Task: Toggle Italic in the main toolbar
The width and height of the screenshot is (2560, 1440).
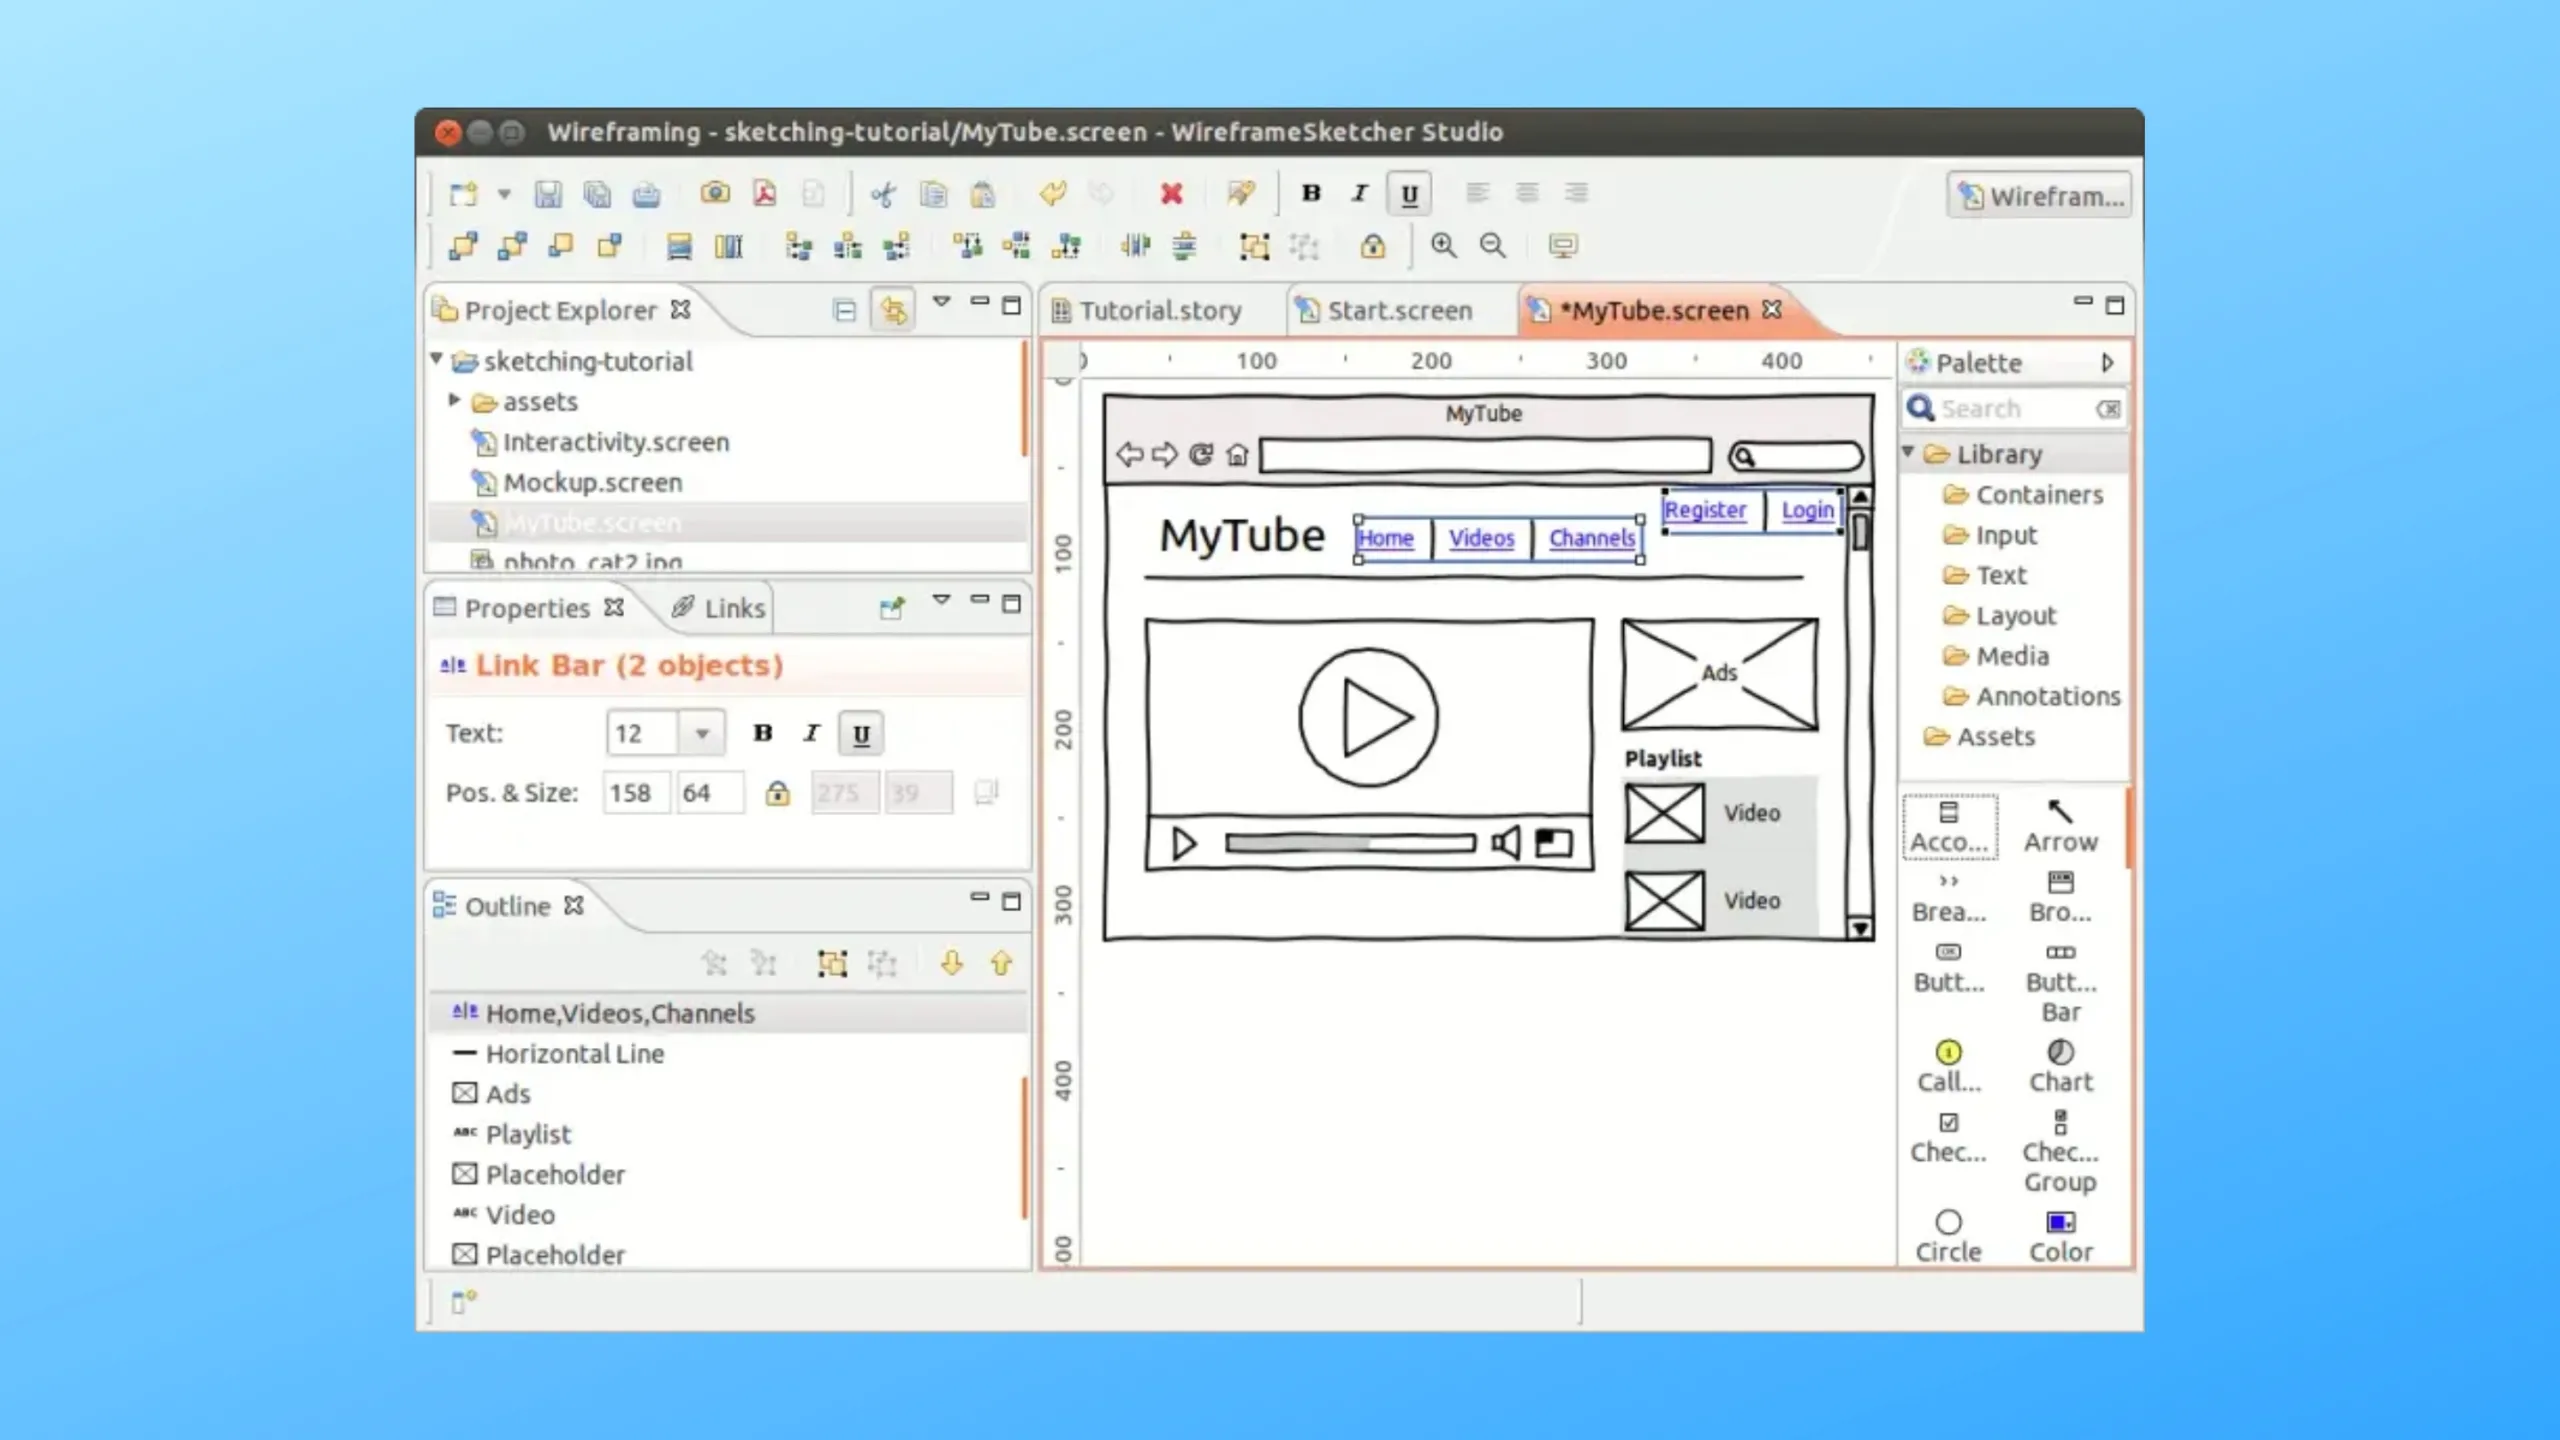Action: 1360,193
